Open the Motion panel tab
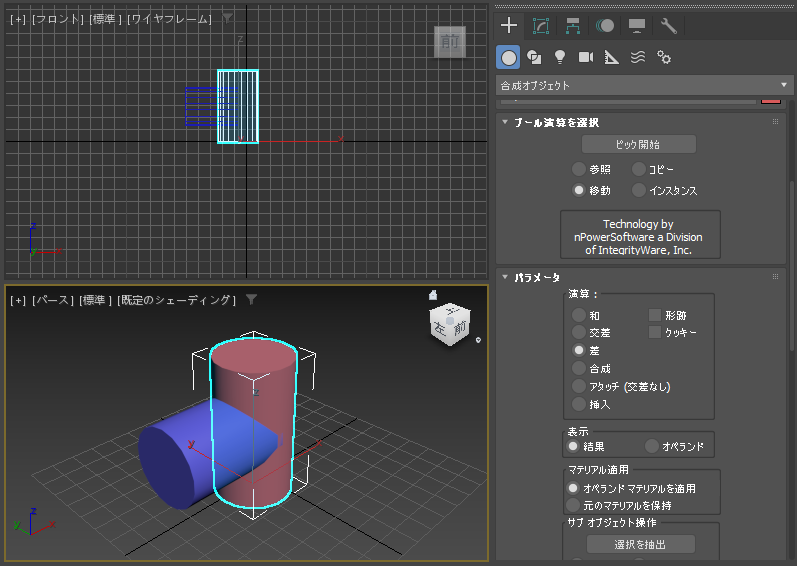Screen dimensions: 797x566 pyautogui.click(x=604, y=25)
